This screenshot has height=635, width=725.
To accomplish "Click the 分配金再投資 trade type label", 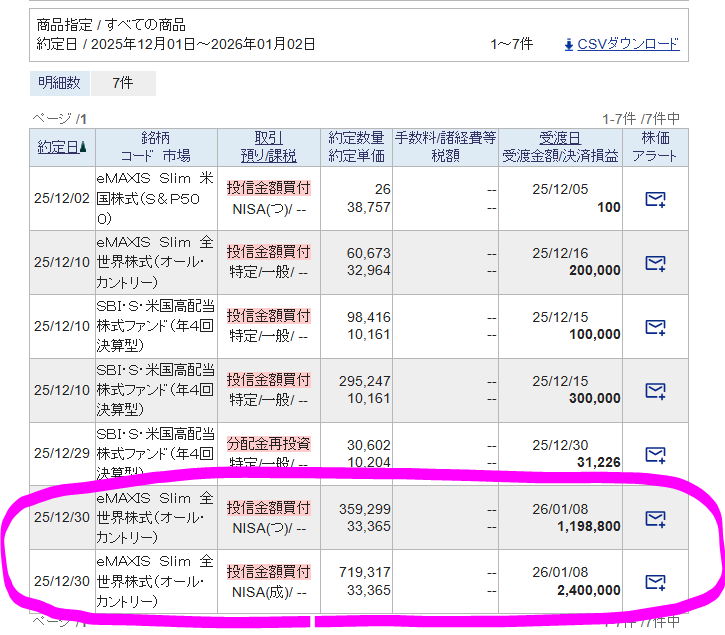I will [268, 443].
